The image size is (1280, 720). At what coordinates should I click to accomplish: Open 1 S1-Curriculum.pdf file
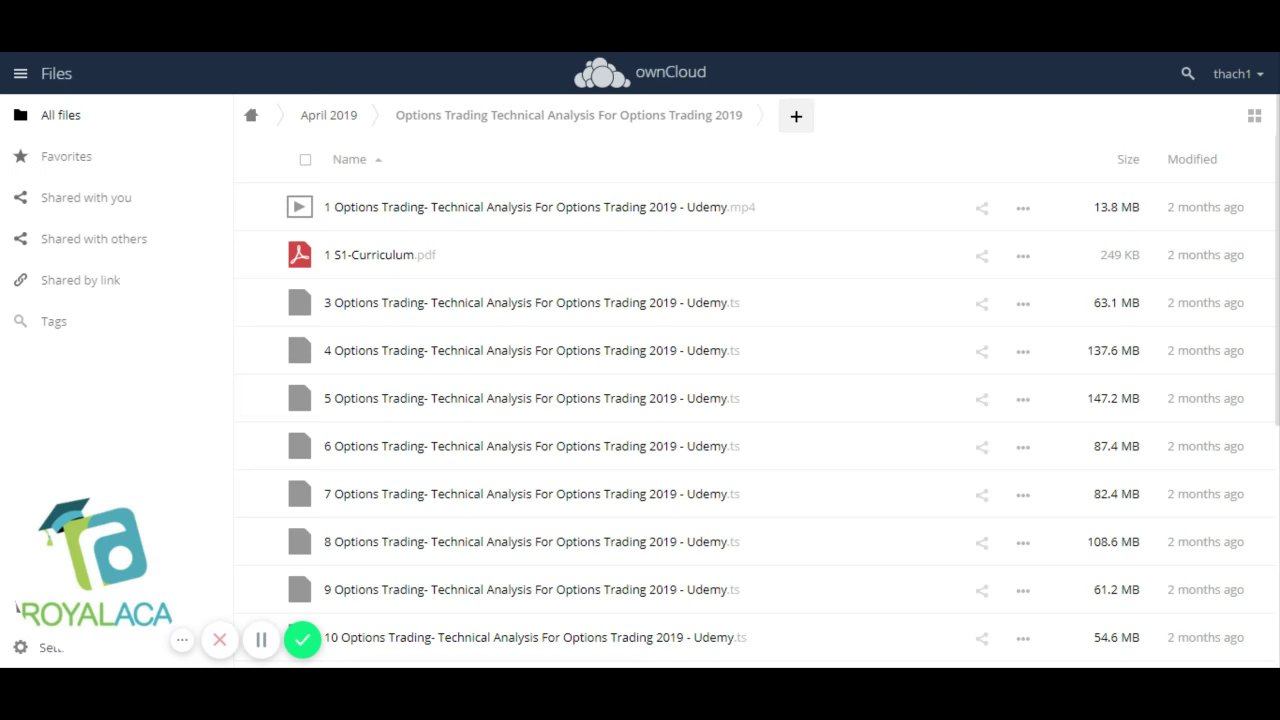tap(380, 255)
